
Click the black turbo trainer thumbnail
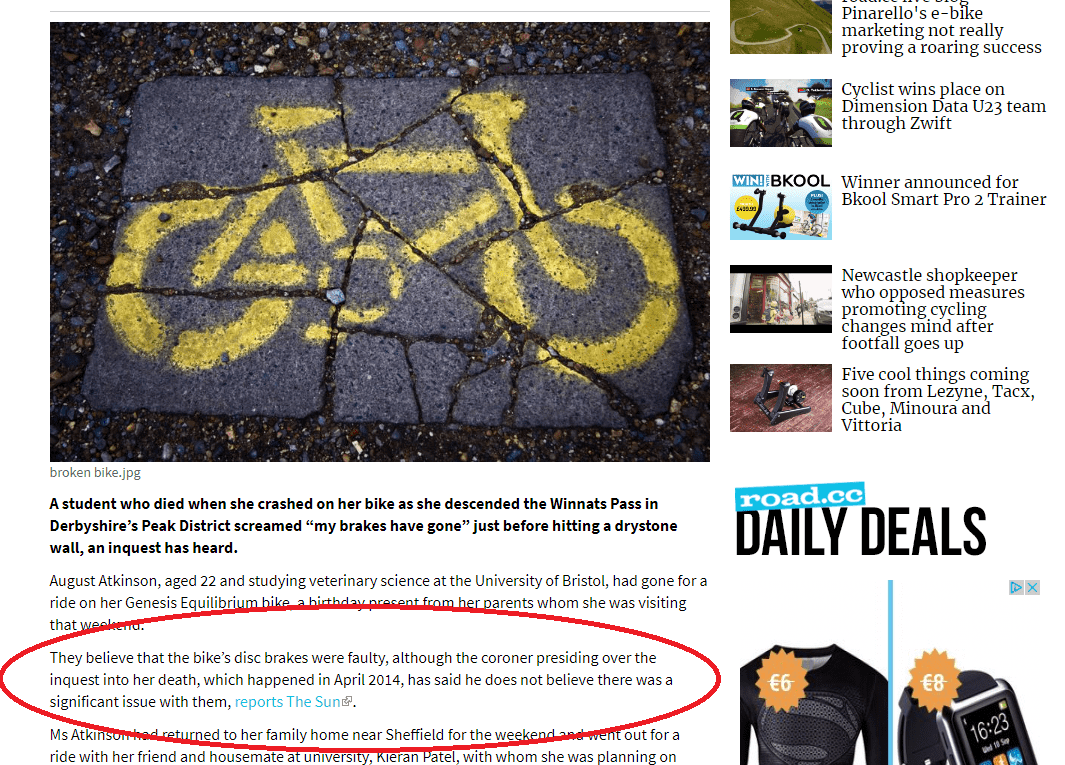click(x=780, y=398)
